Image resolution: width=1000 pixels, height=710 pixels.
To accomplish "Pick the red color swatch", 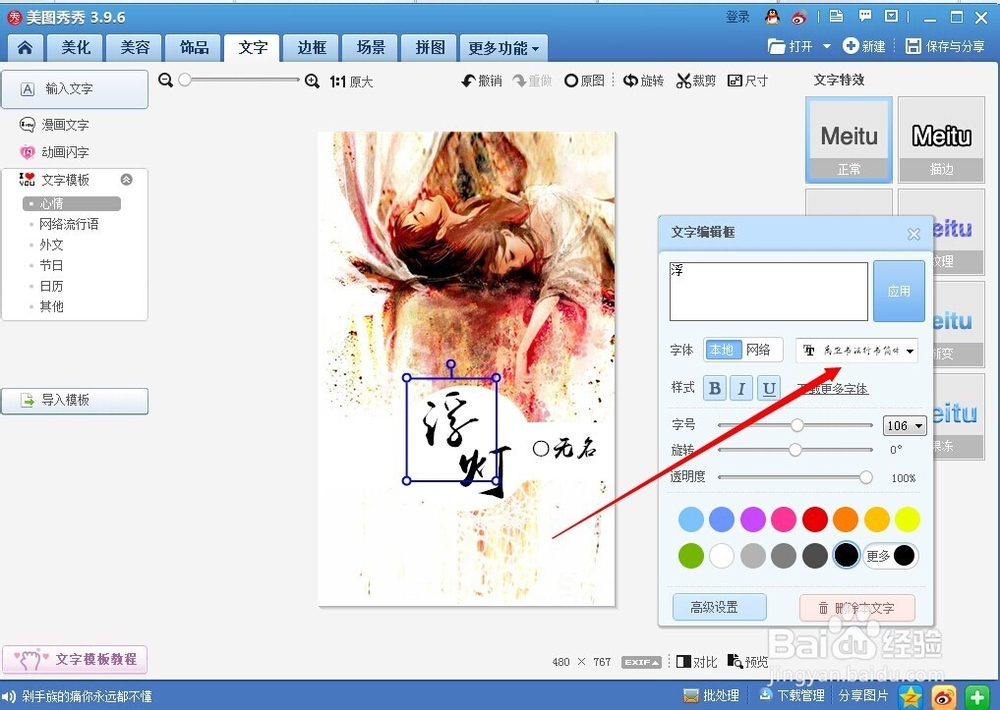I will pos(814,519).
